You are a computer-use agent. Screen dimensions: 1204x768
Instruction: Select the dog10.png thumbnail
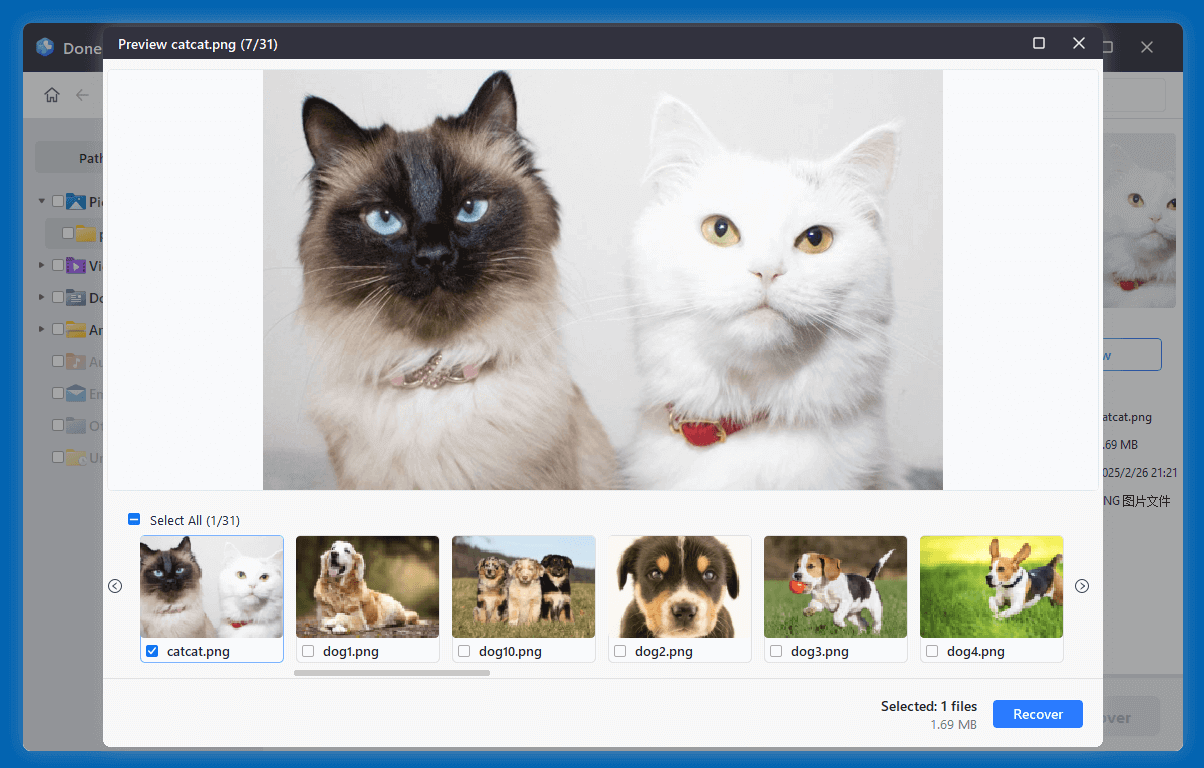pyautogui.click(x=523, y=587)
